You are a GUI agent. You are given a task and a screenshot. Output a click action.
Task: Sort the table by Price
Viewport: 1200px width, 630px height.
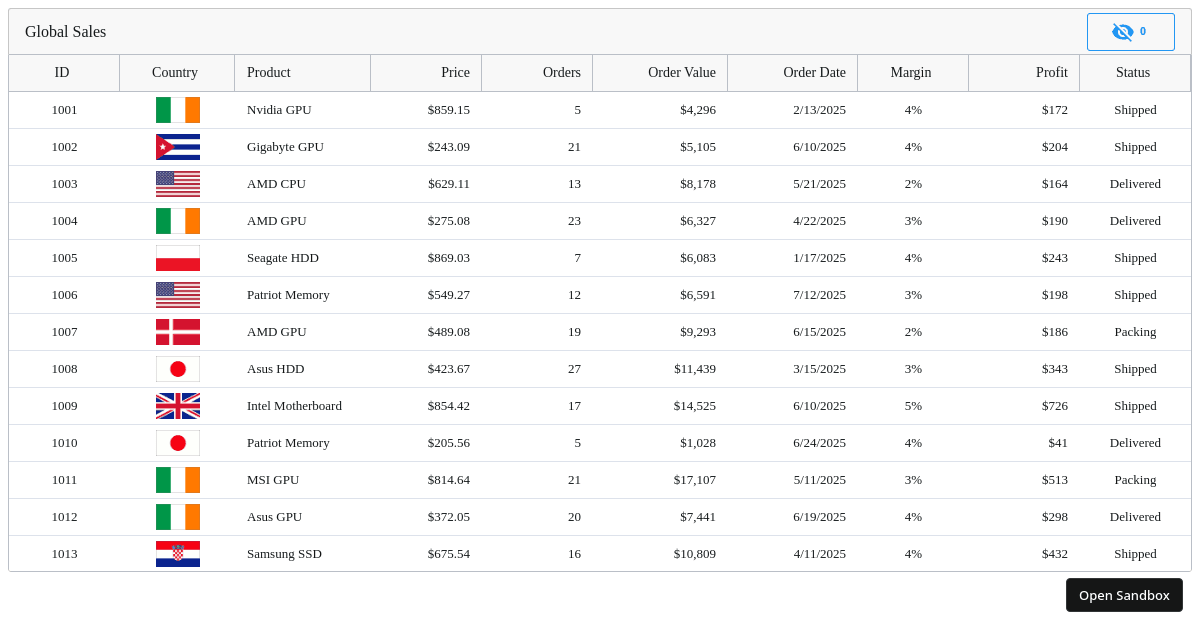point(455,72)
